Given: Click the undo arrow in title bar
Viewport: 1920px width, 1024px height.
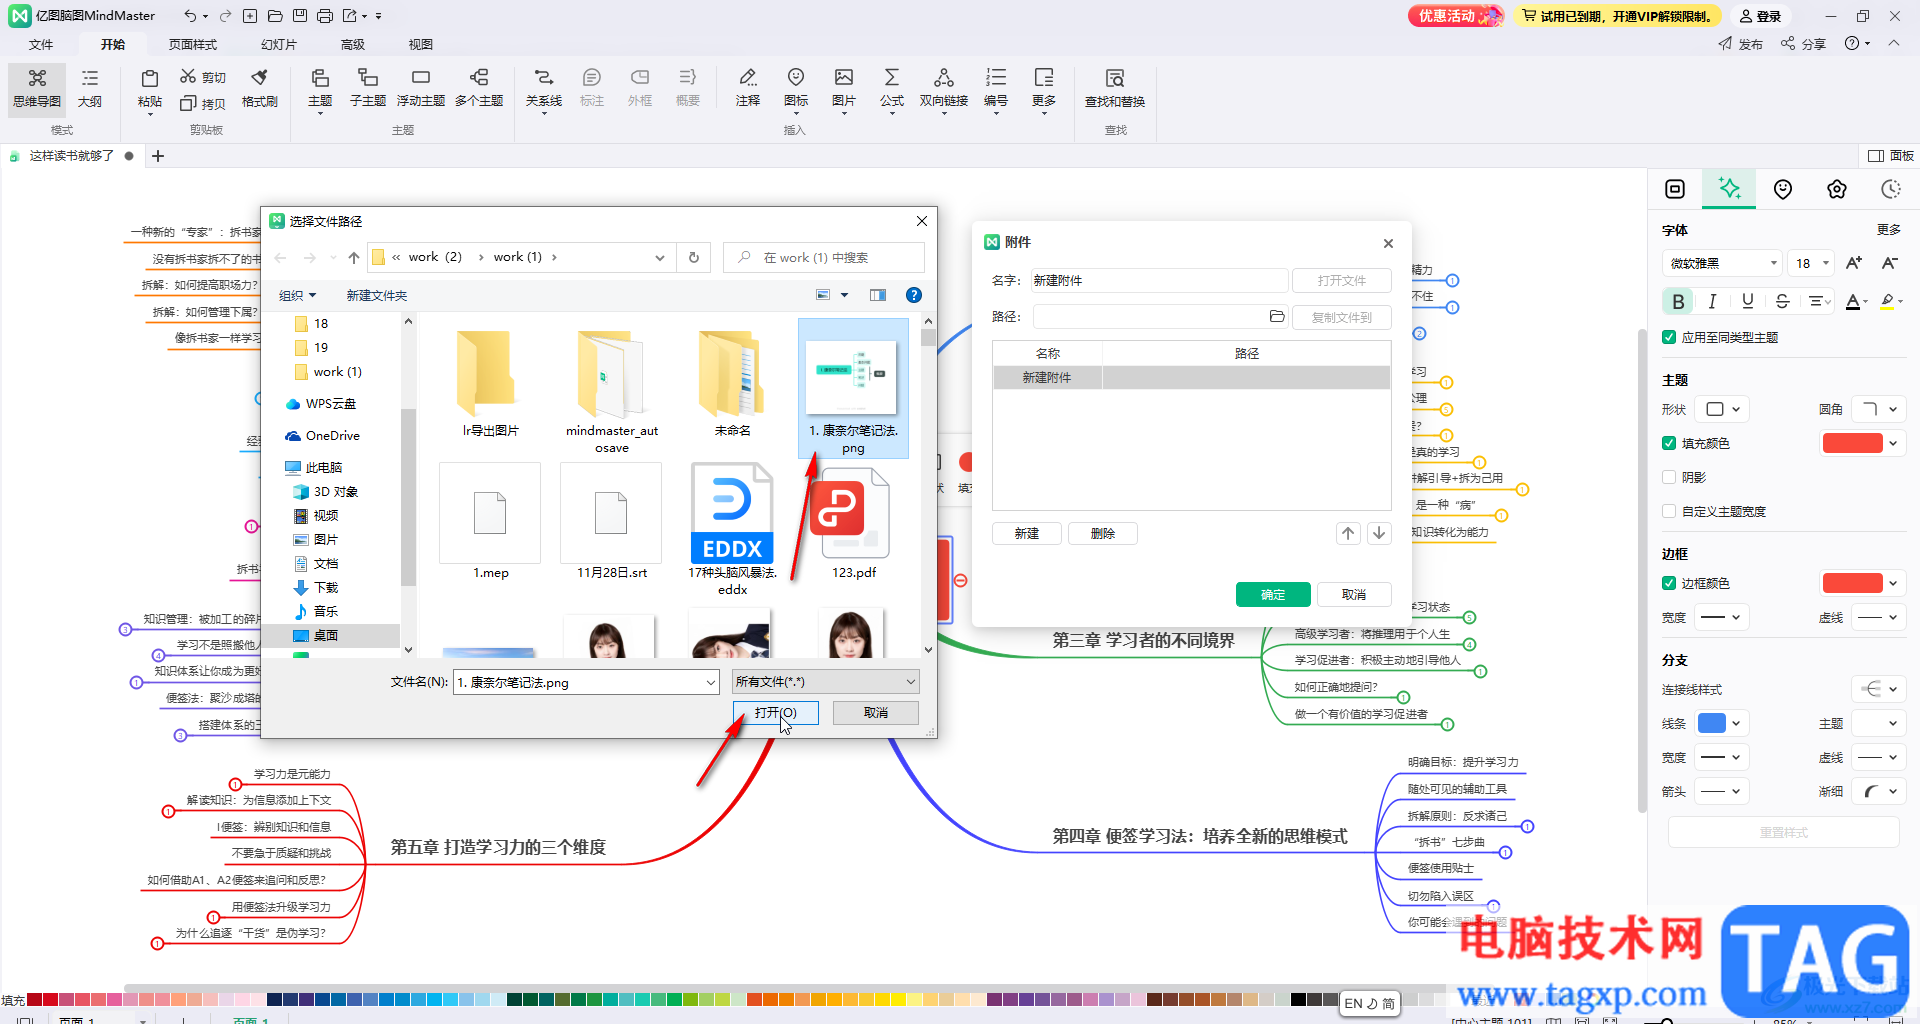Looking at the screenshot, I should pos(190,16).
